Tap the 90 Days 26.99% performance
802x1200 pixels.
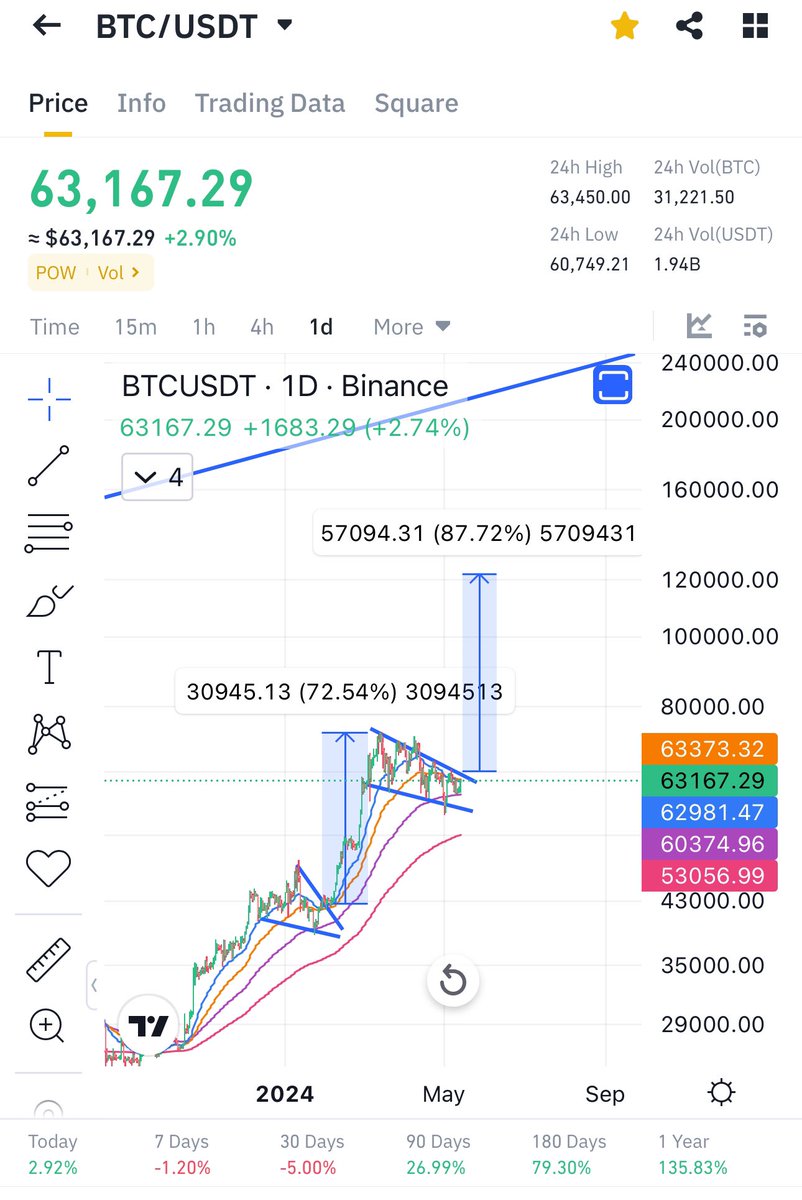pos(438,1154)
